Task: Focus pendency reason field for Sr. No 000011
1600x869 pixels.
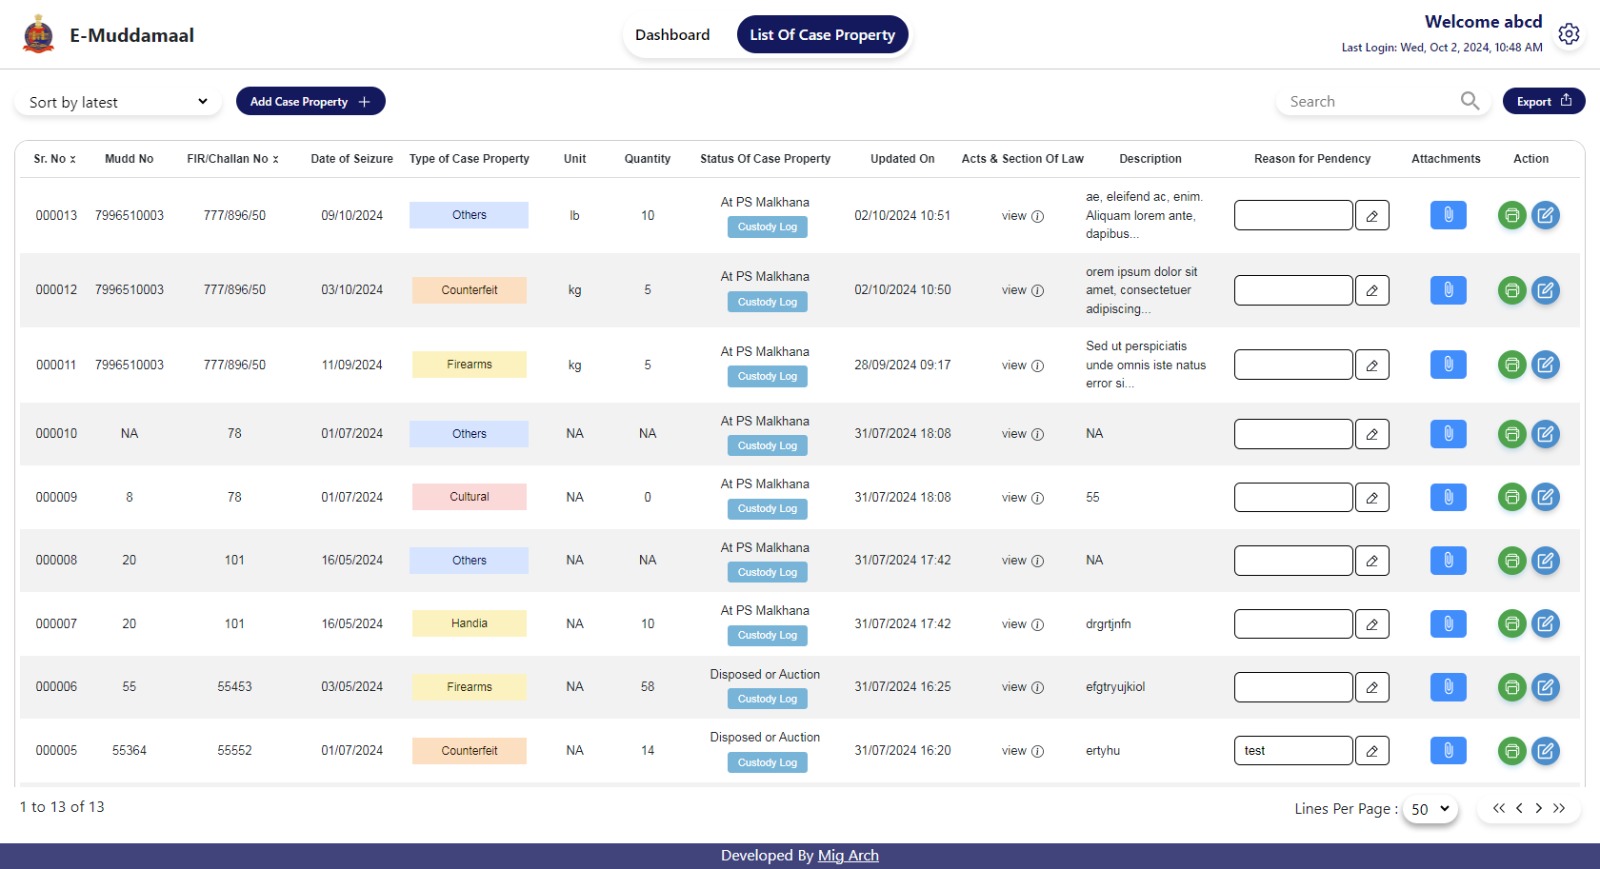Action: point(1293,364)
